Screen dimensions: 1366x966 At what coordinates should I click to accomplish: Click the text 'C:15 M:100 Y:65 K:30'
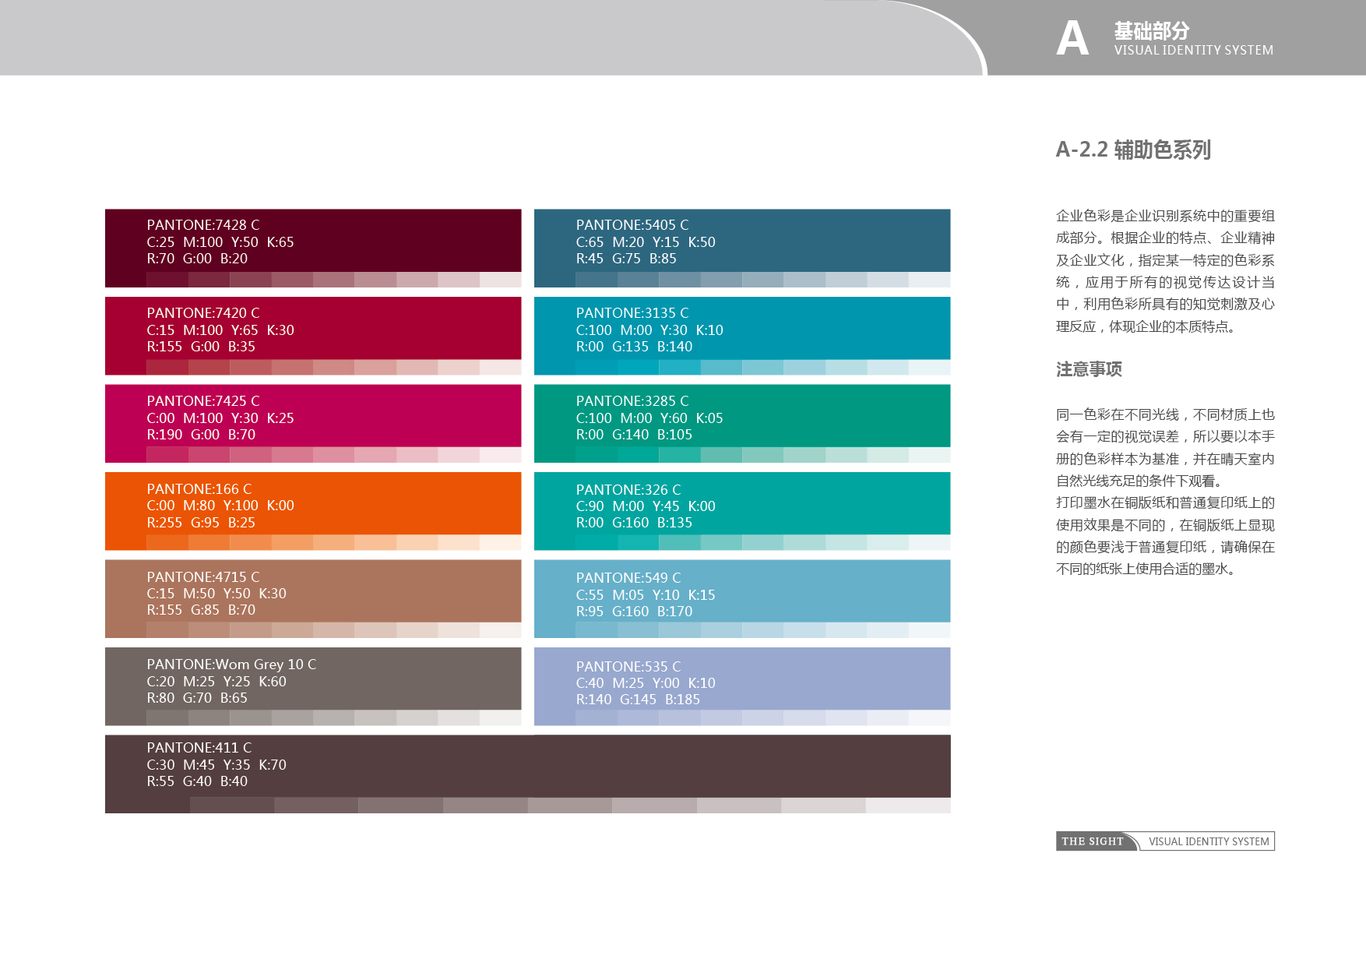coord(220,330)
